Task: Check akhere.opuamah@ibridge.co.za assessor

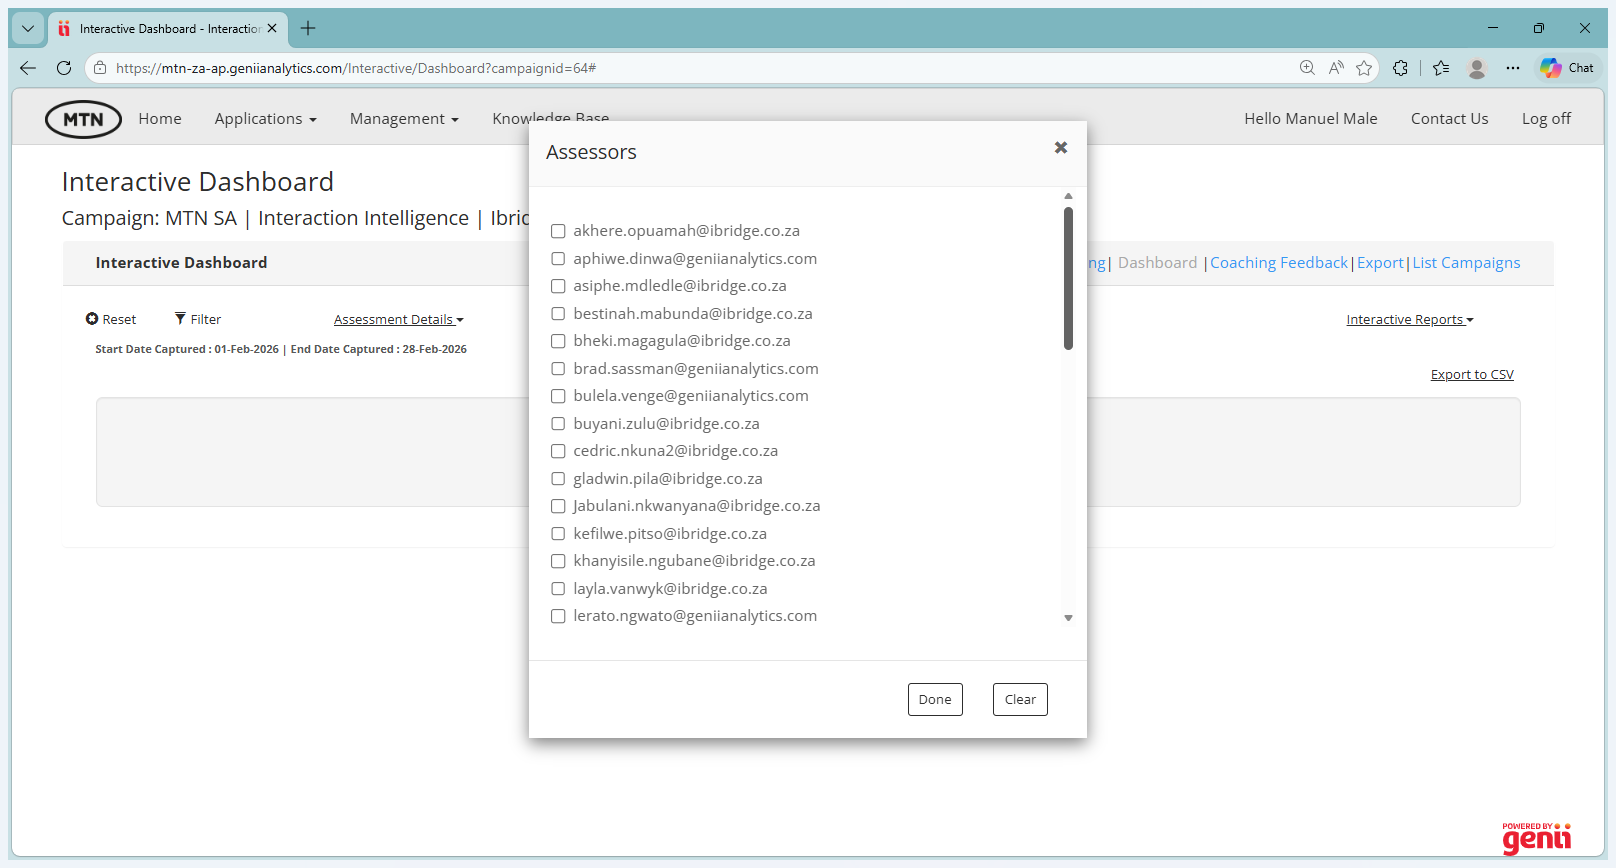Action: coord(558,231)
